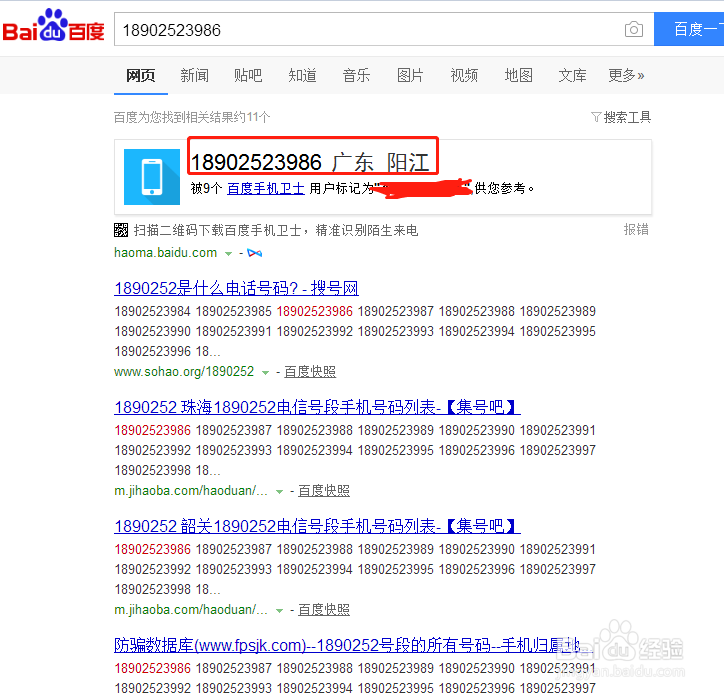Image resolution: width=724 pixels, height=697 pixels.
Task: Go to the 文库 tab
Action: pyautogui.click(x=573, y=75)
